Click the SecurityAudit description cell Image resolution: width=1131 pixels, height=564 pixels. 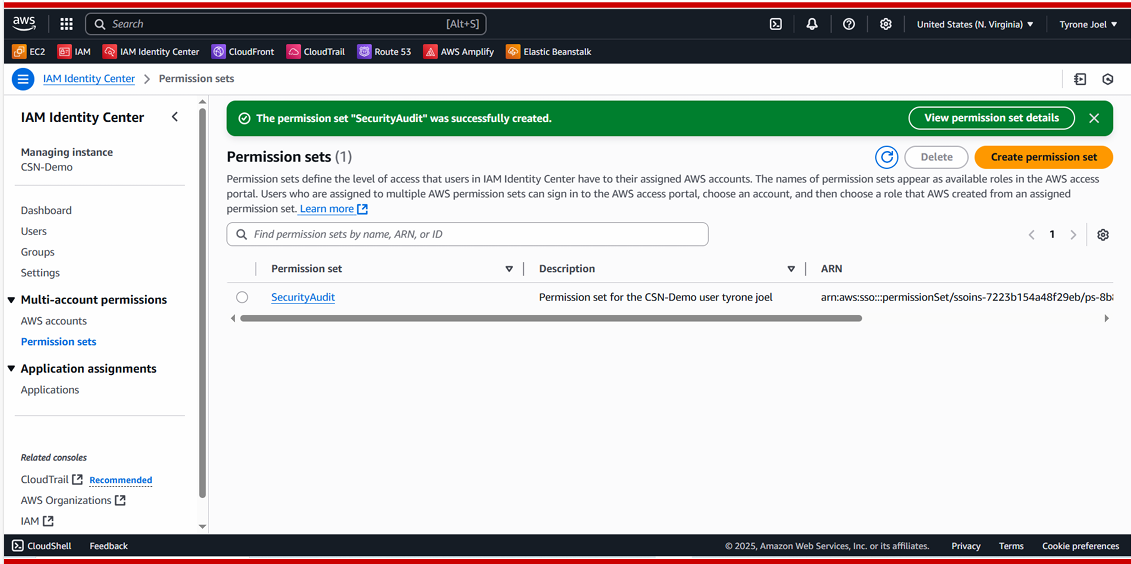[x=656, y=297]
